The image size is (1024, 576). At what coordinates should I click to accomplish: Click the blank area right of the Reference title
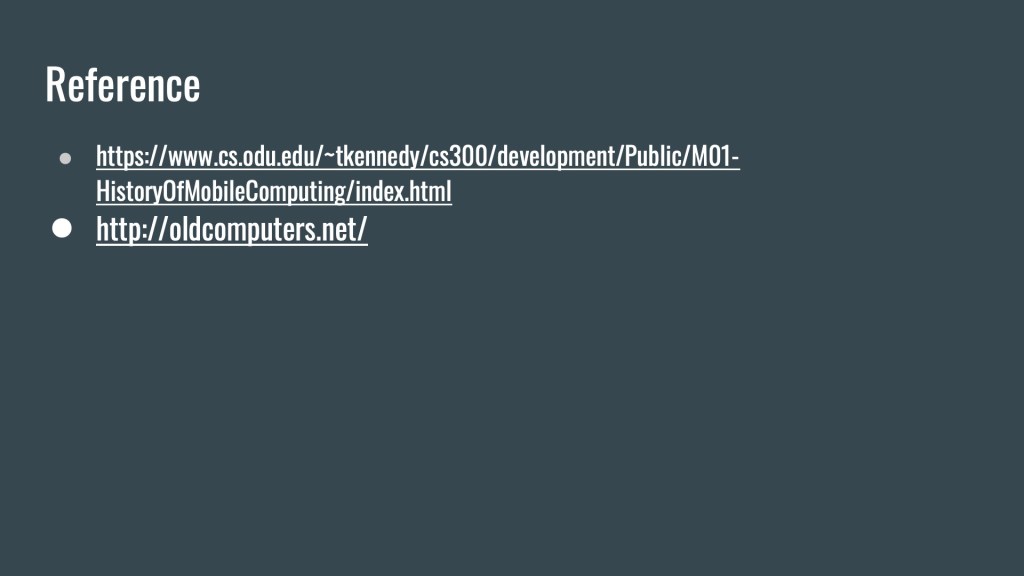(588, 85)
